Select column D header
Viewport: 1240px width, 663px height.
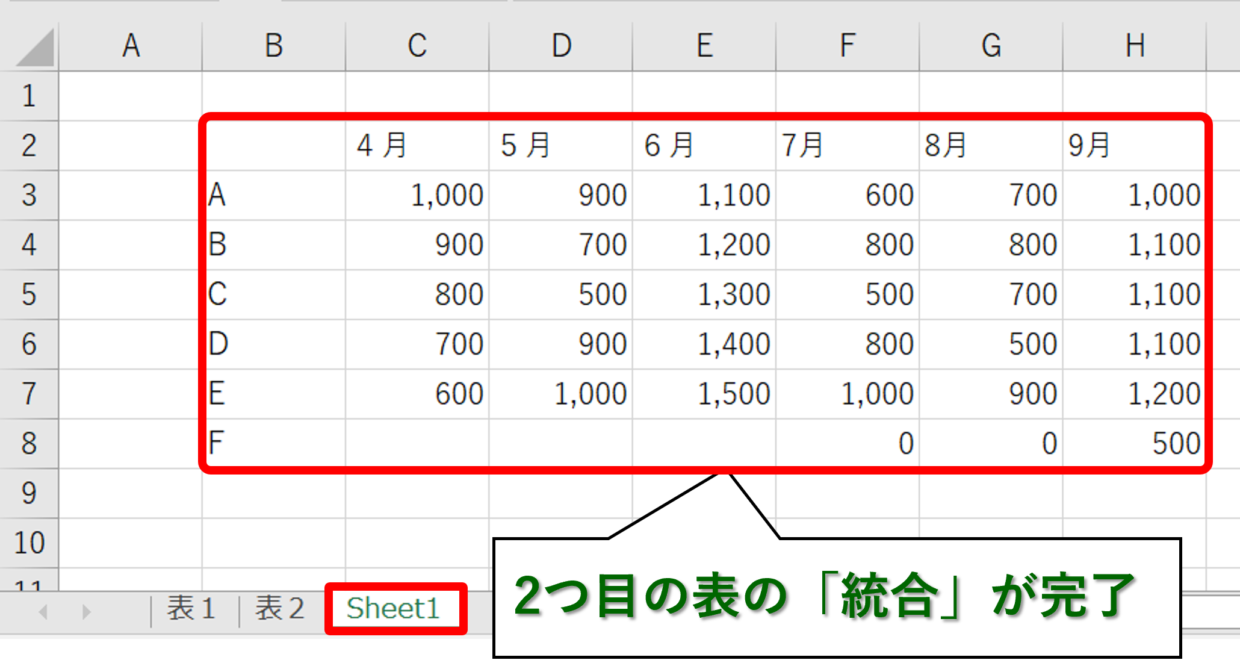tap(561, 46)
